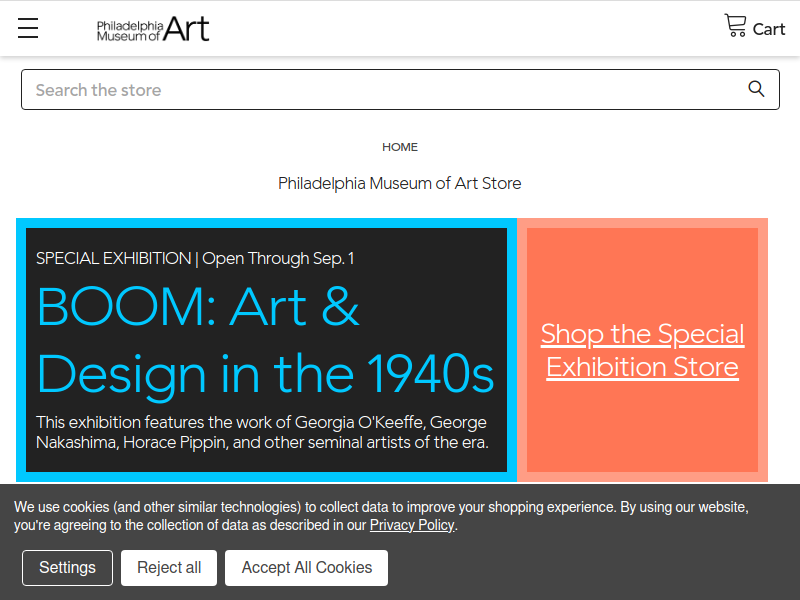Click the cookie notice message text
This screenshot has width=800, height=600.
pyautogui.click(x=381, y=516)
